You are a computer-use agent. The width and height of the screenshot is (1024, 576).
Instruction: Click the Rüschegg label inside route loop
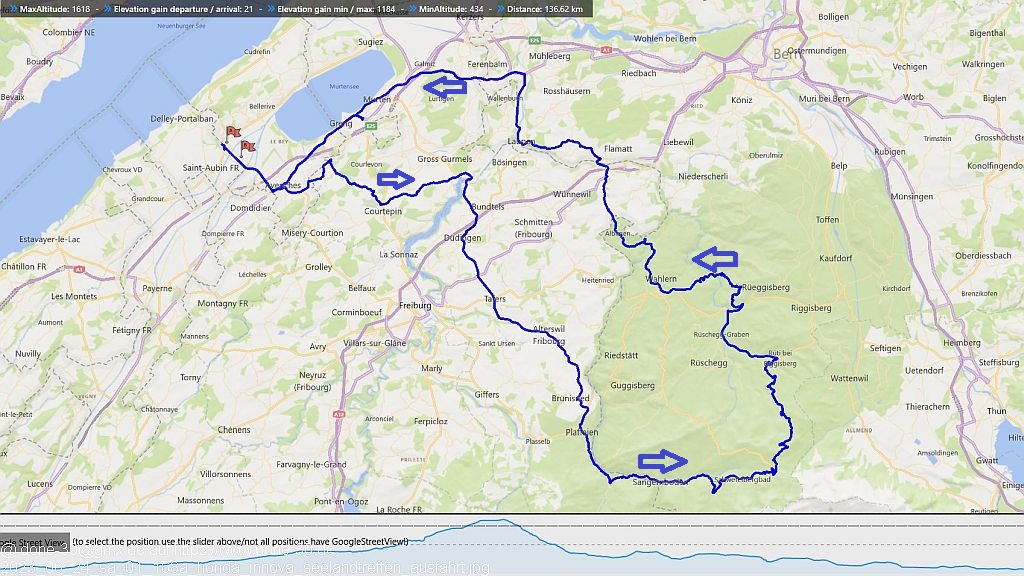711,362
